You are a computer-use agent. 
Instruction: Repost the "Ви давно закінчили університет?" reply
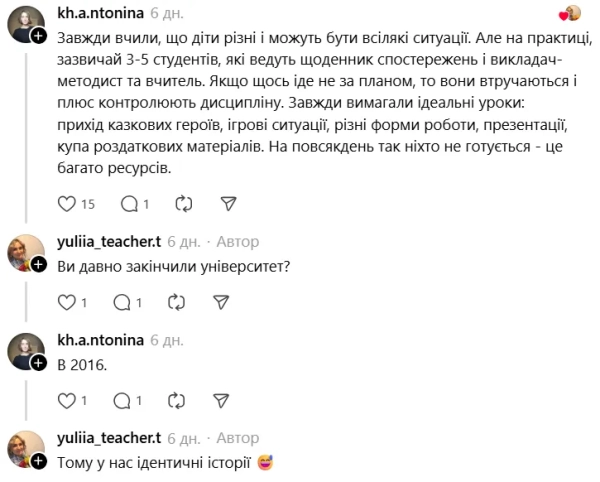(177, 302)
